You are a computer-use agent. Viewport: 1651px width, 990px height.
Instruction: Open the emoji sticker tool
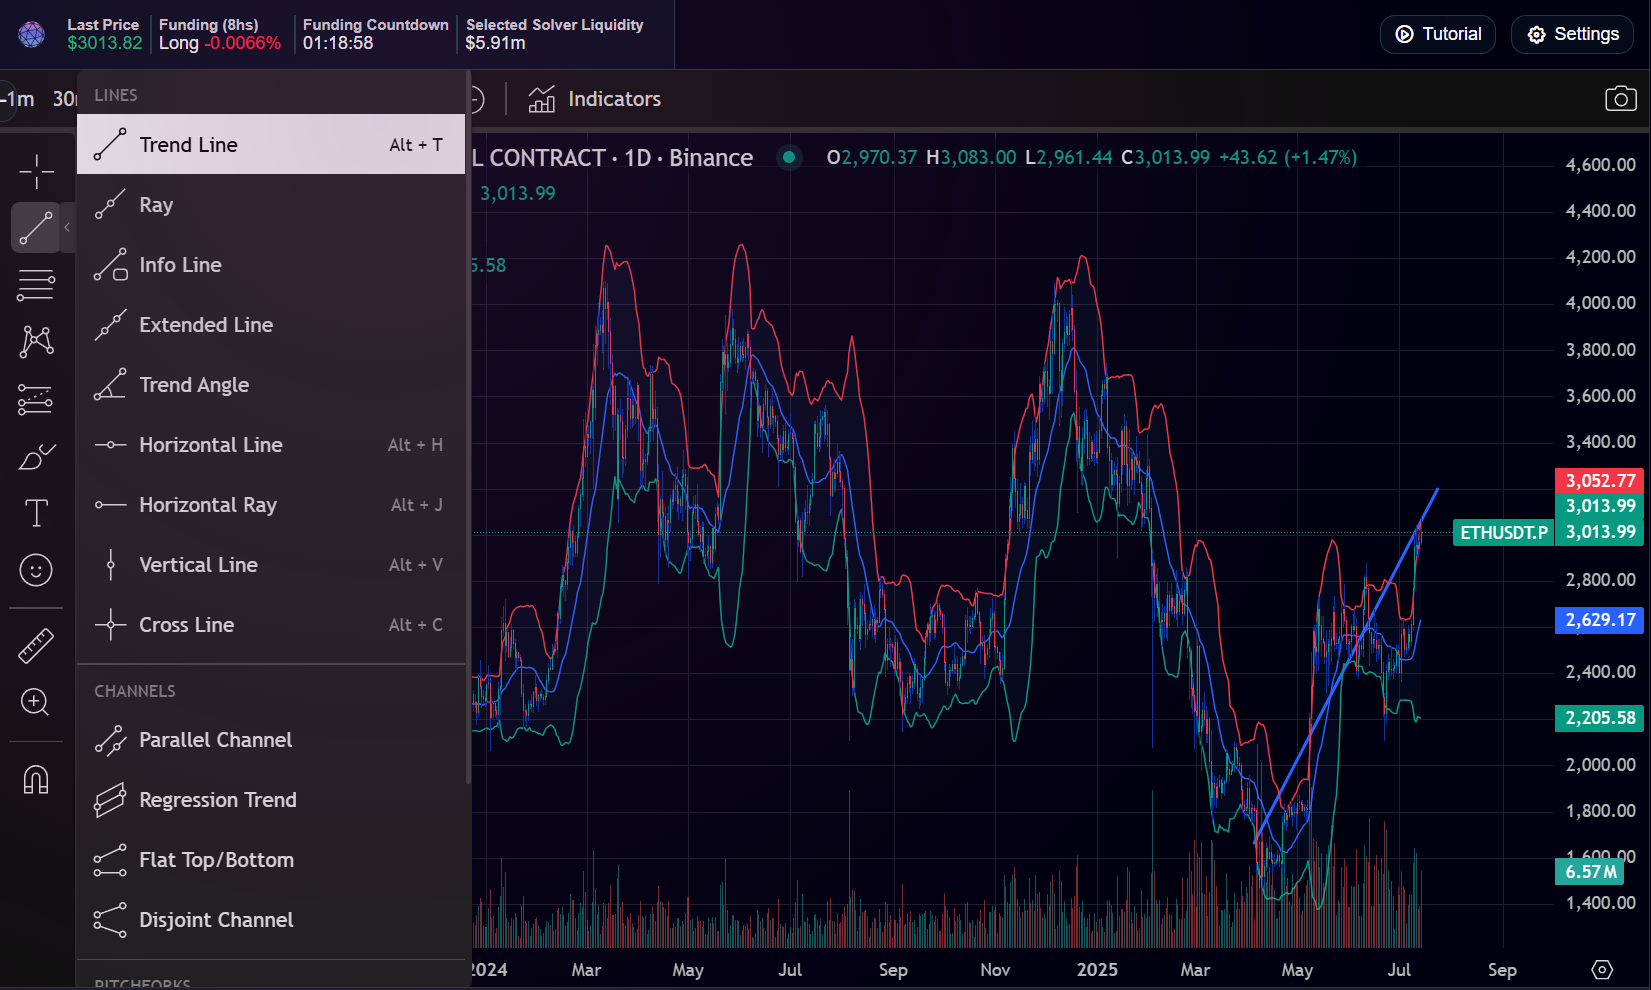37,570
